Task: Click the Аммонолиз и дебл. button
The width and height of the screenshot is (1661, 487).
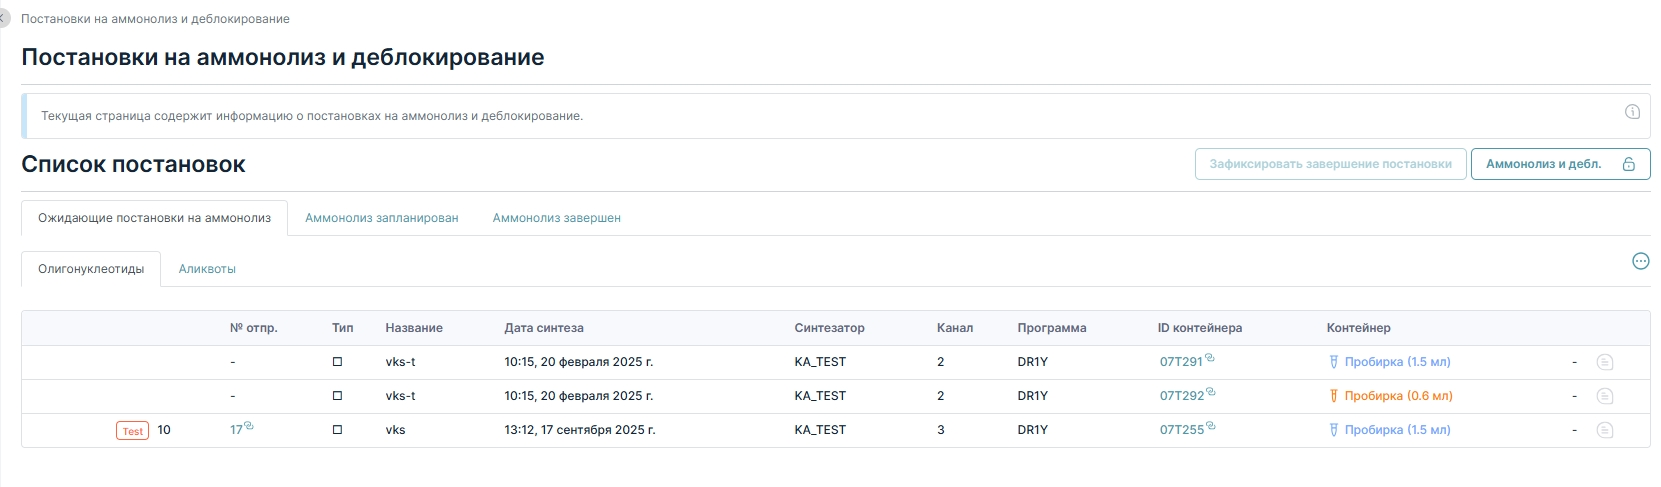Action: tap(1560, 164)
